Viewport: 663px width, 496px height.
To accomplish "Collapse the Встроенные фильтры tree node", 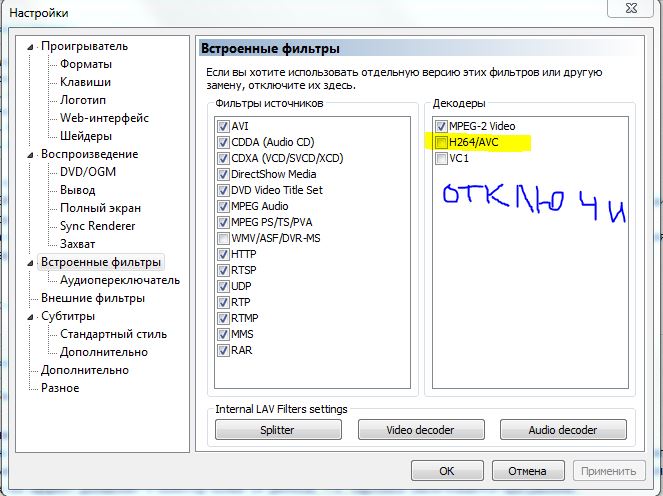I will coord(32,263).
